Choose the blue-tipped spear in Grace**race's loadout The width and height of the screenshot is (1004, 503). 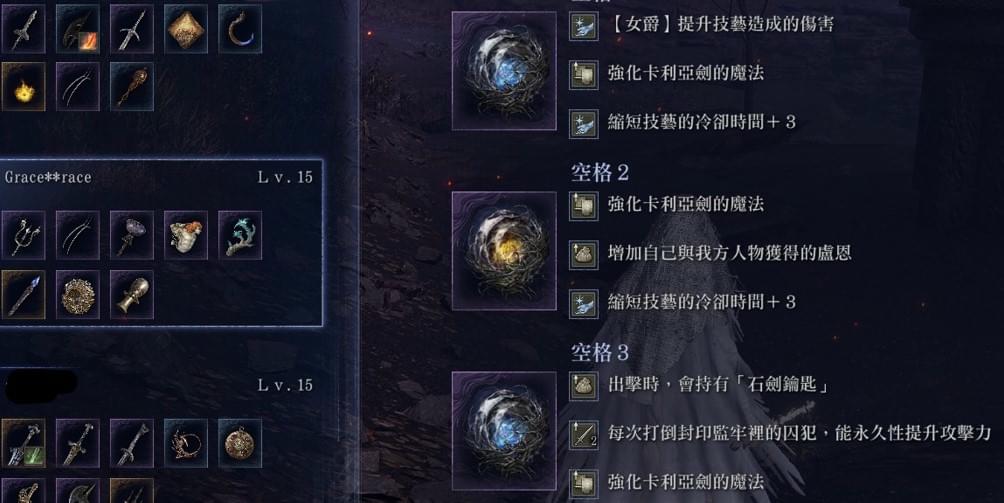(x=23, y=294)
